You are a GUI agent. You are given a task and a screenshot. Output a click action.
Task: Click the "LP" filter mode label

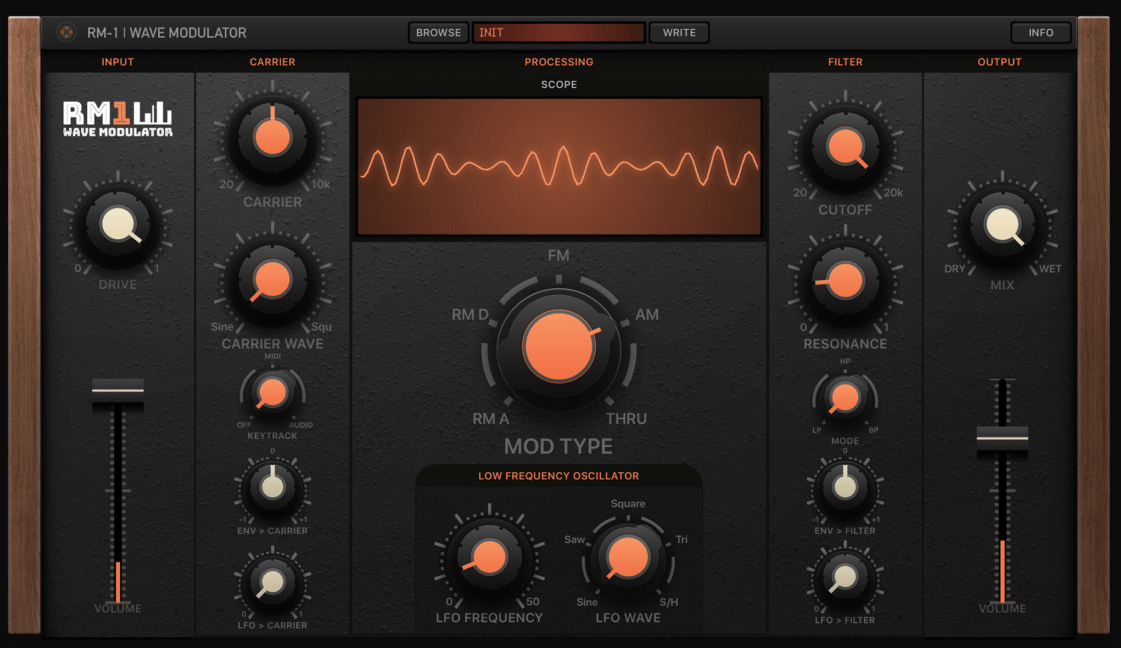816,431
